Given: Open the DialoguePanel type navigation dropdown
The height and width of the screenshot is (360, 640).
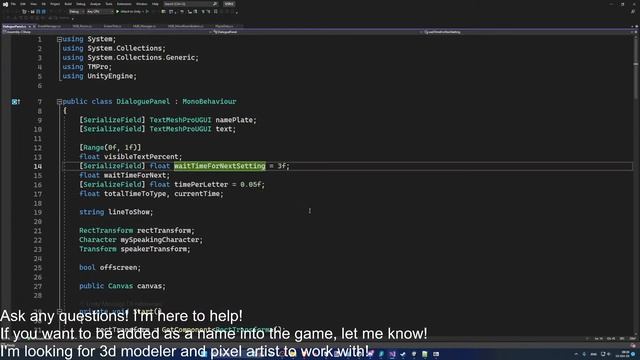Looking at the screenshot, I should (x=316, y=32).
